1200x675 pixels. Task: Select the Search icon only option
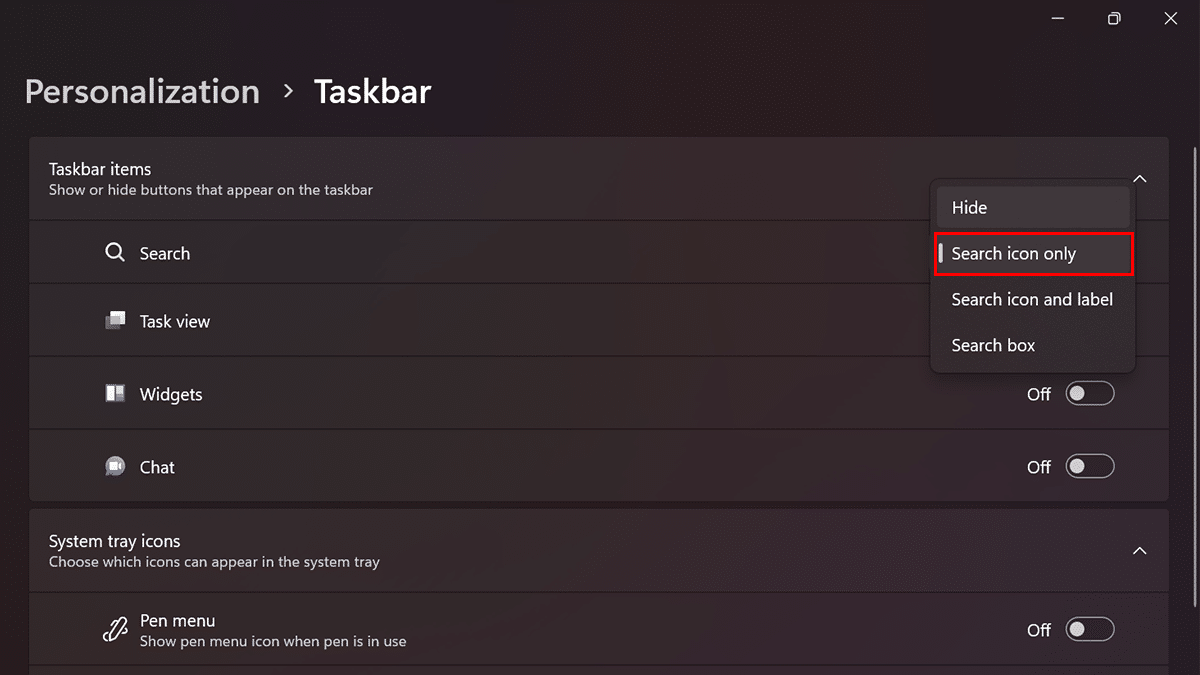[x=1032, y=254]
